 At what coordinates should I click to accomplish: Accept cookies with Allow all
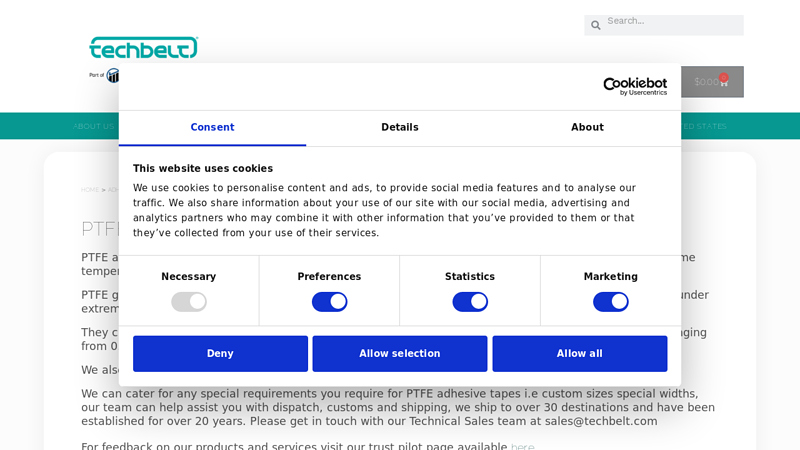[580, 354]
